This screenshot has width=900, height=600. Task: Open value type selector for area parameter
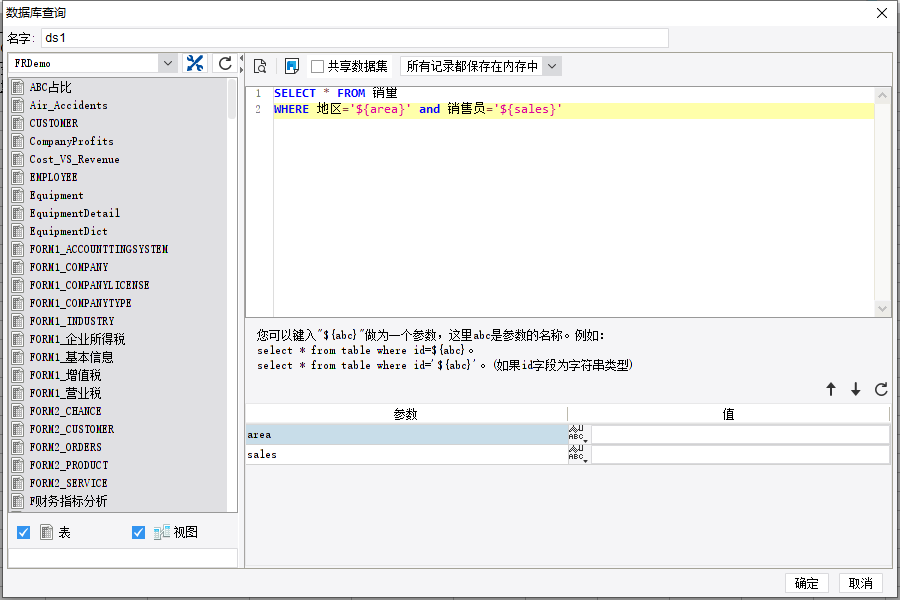(x=578, y=435)
